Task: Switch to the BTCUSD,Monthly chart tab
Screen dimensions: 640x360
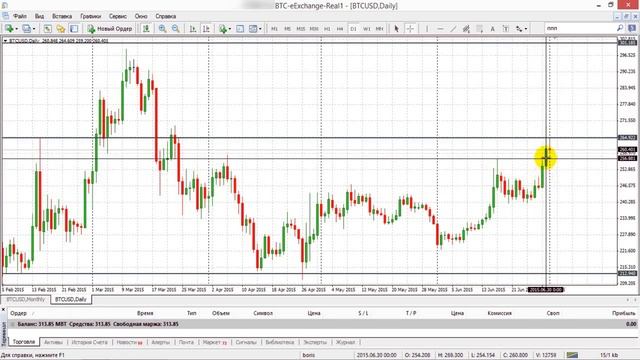Action: [26, 300]
